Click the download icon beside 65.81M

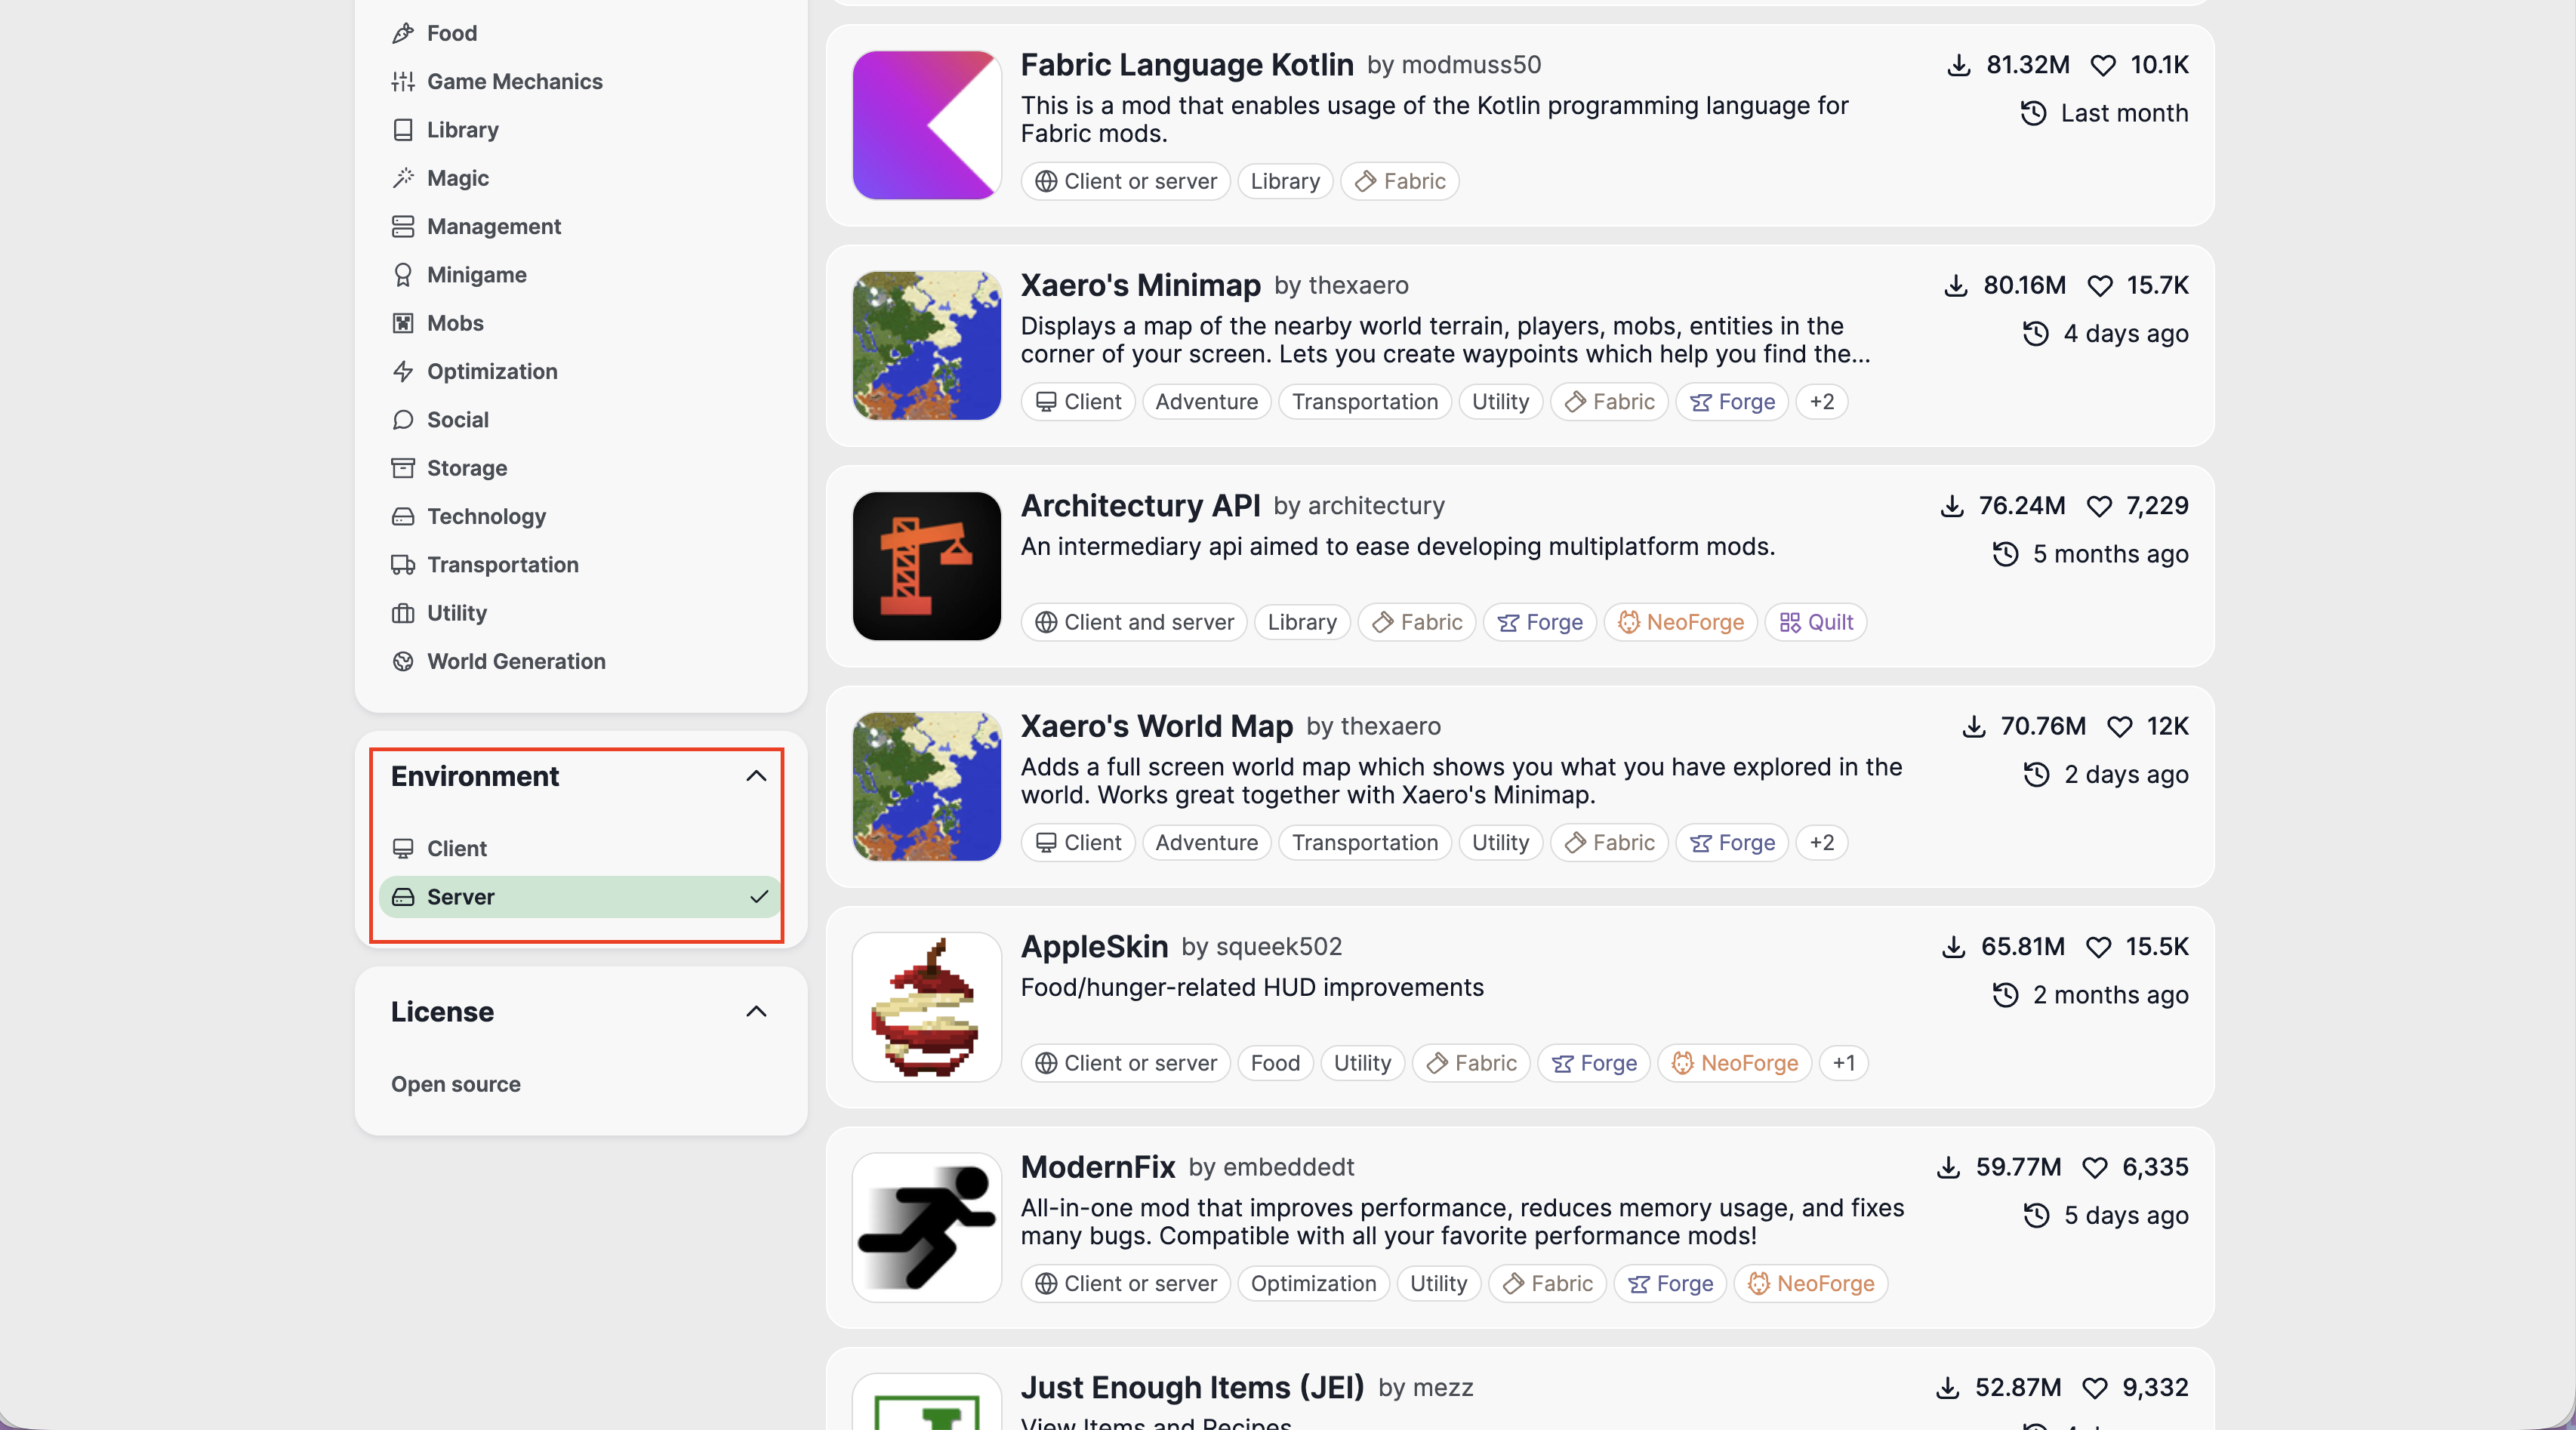1953,947
